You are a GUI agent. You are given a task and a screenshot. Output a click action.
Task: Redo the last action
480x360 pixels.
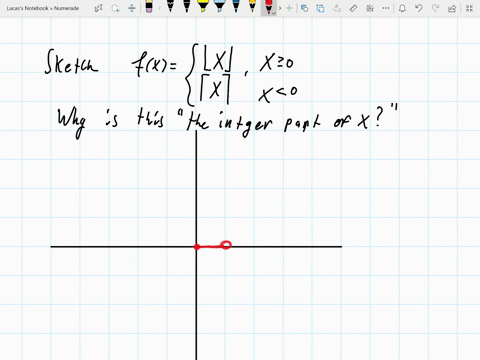point(435,8)
